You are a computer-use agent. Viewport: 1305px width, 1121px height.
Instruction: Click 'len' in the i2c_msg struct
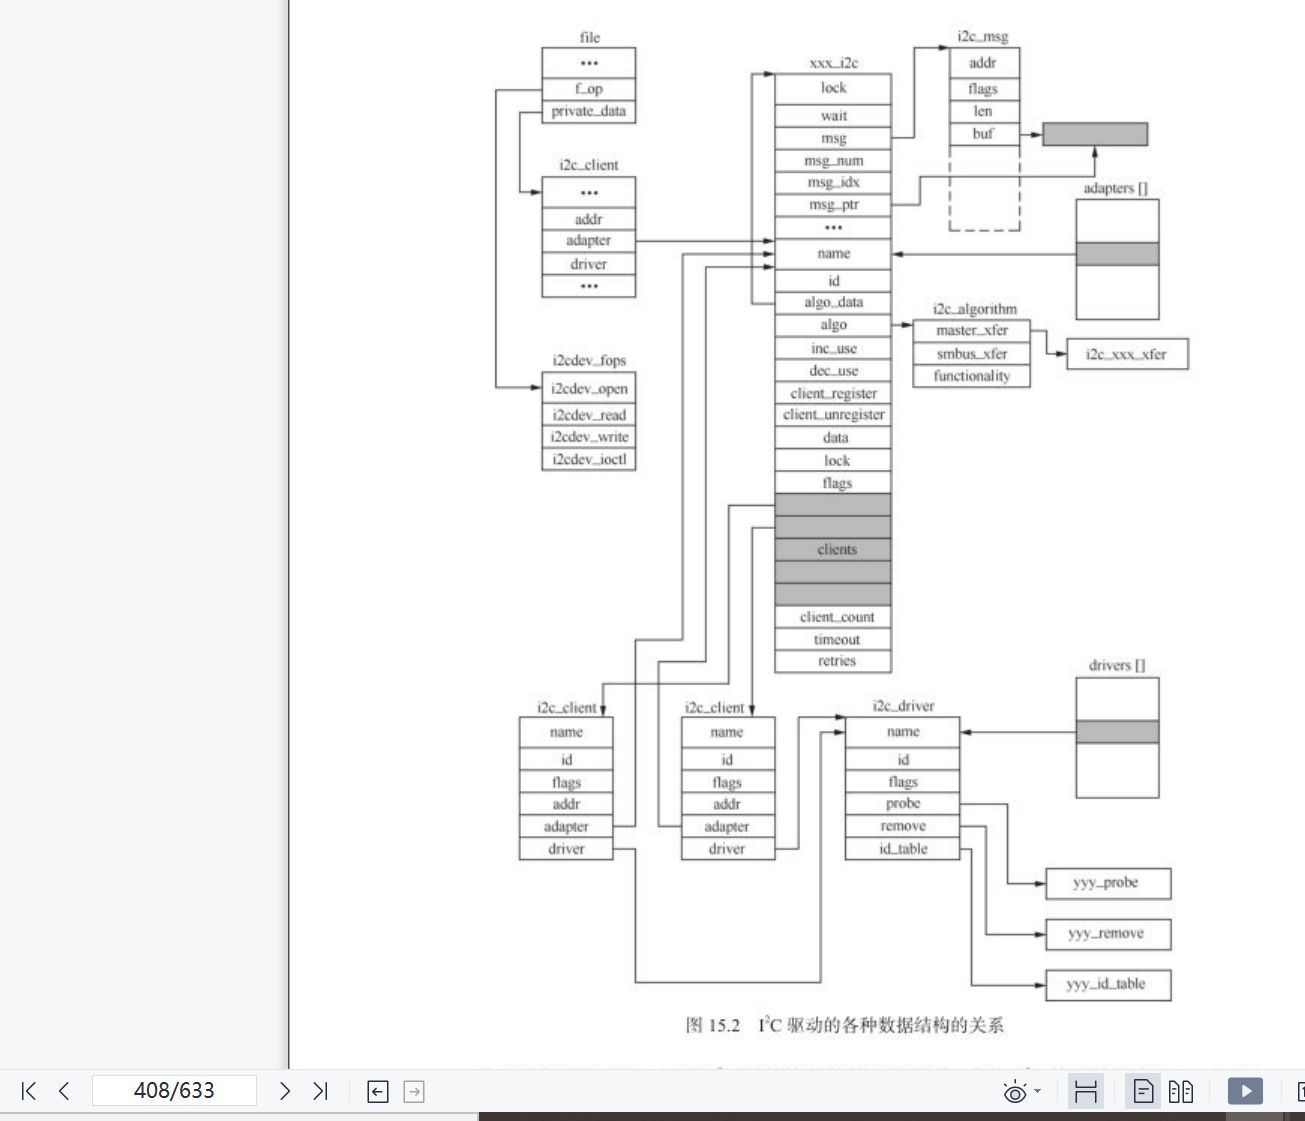click(984, 112)
